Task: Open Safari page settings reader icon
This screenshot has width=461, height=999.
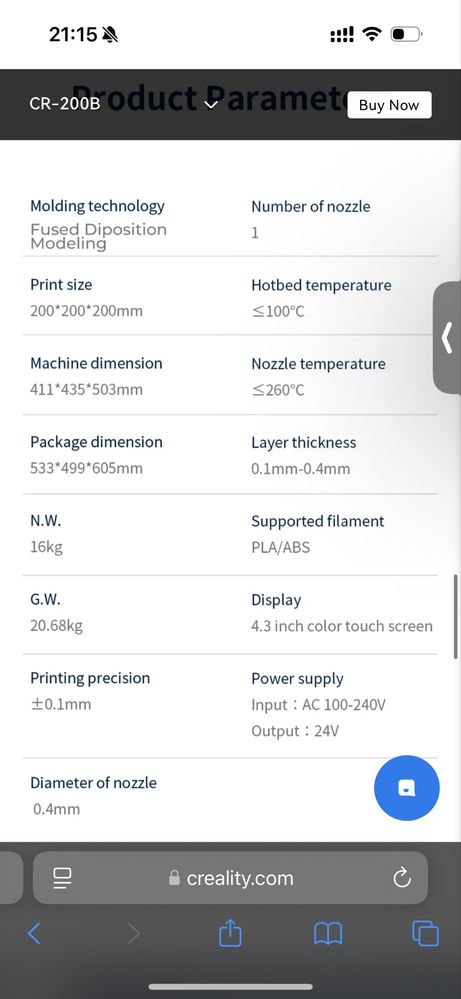Action: pyautogui.click(x=62, y=878)
